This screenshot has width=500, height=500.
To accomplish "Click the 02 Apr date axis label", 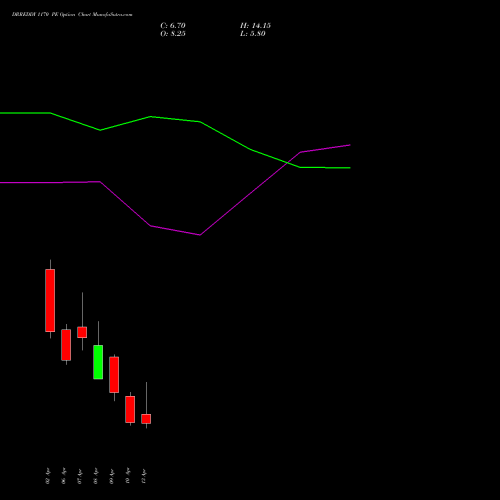I will 48,476.
